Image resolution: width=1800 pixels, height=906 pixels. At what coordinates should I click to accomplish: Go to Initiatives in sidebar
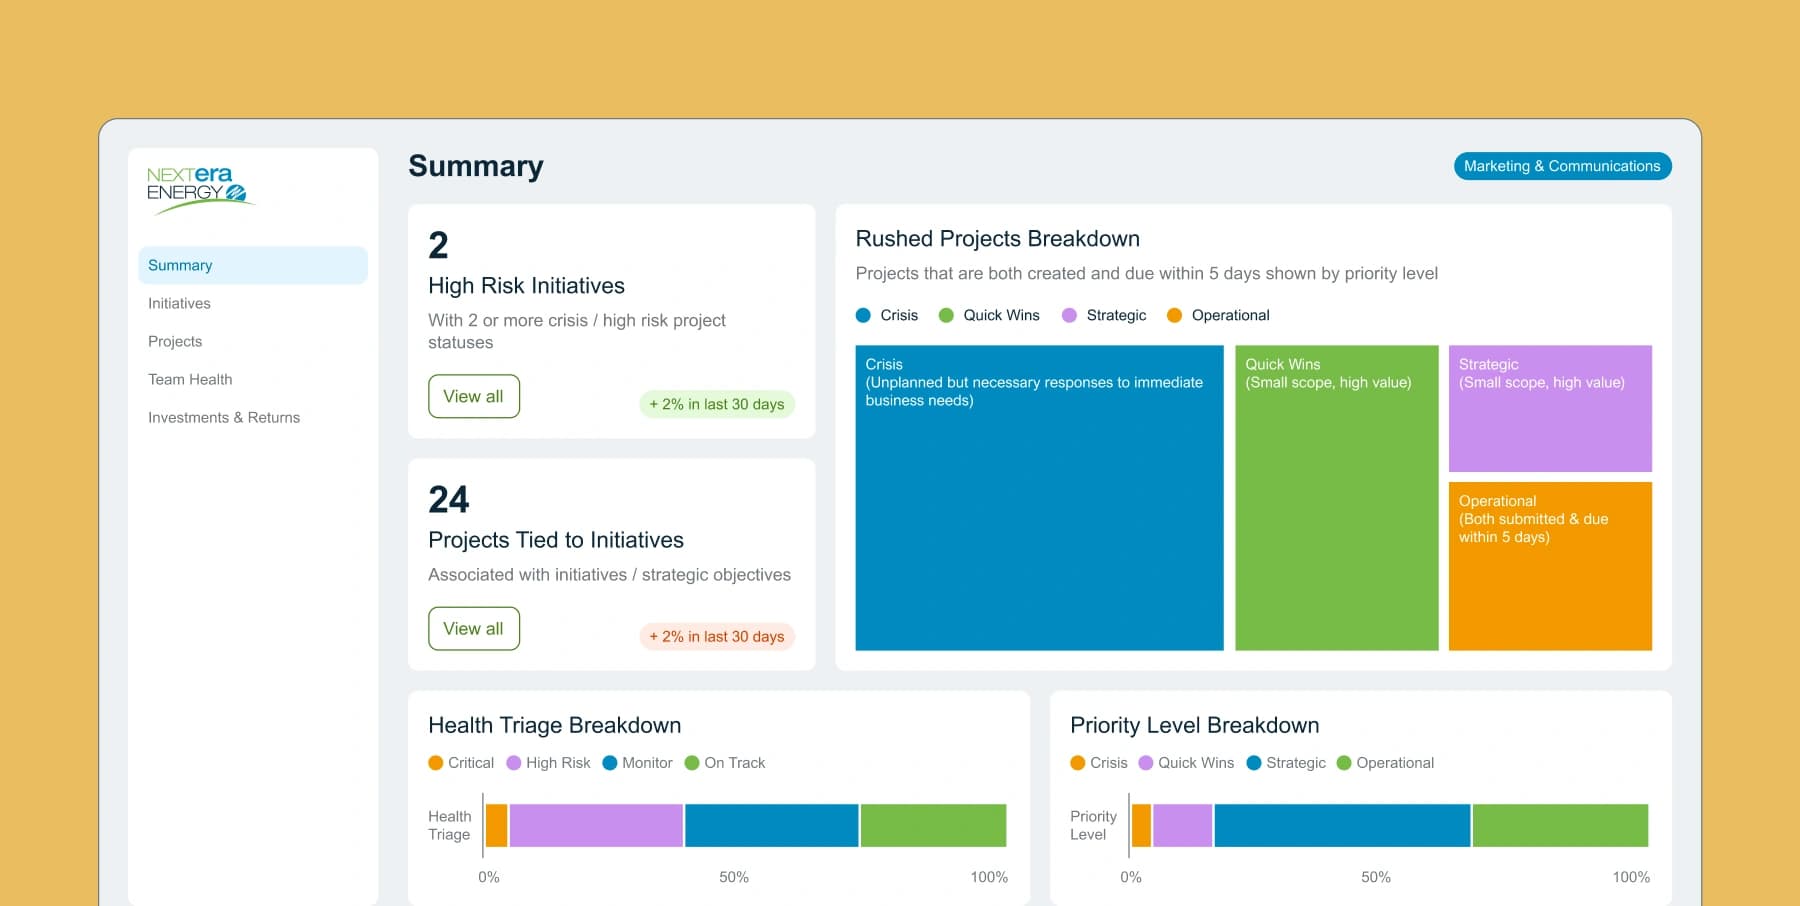click(x=179, y=303)
